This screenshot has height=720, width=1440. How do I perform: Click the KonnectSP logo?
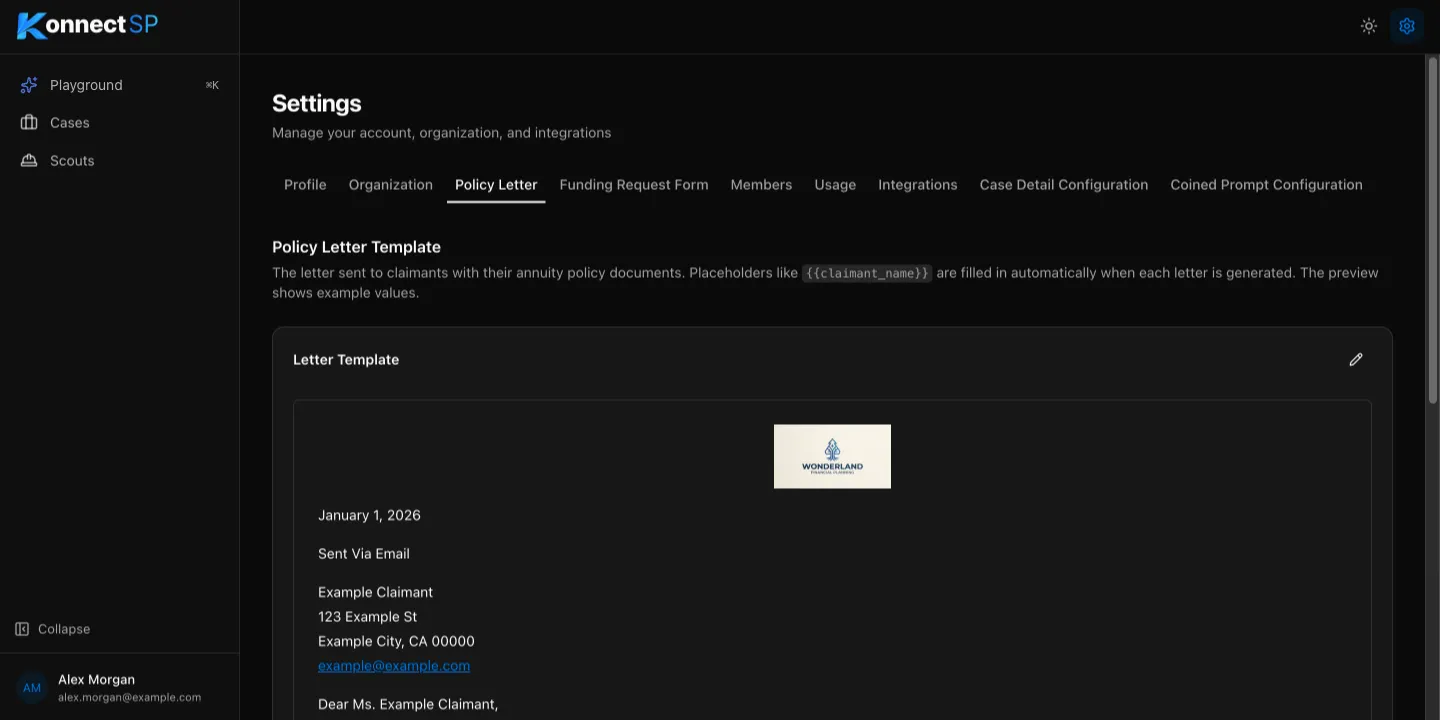pos(88,25)
